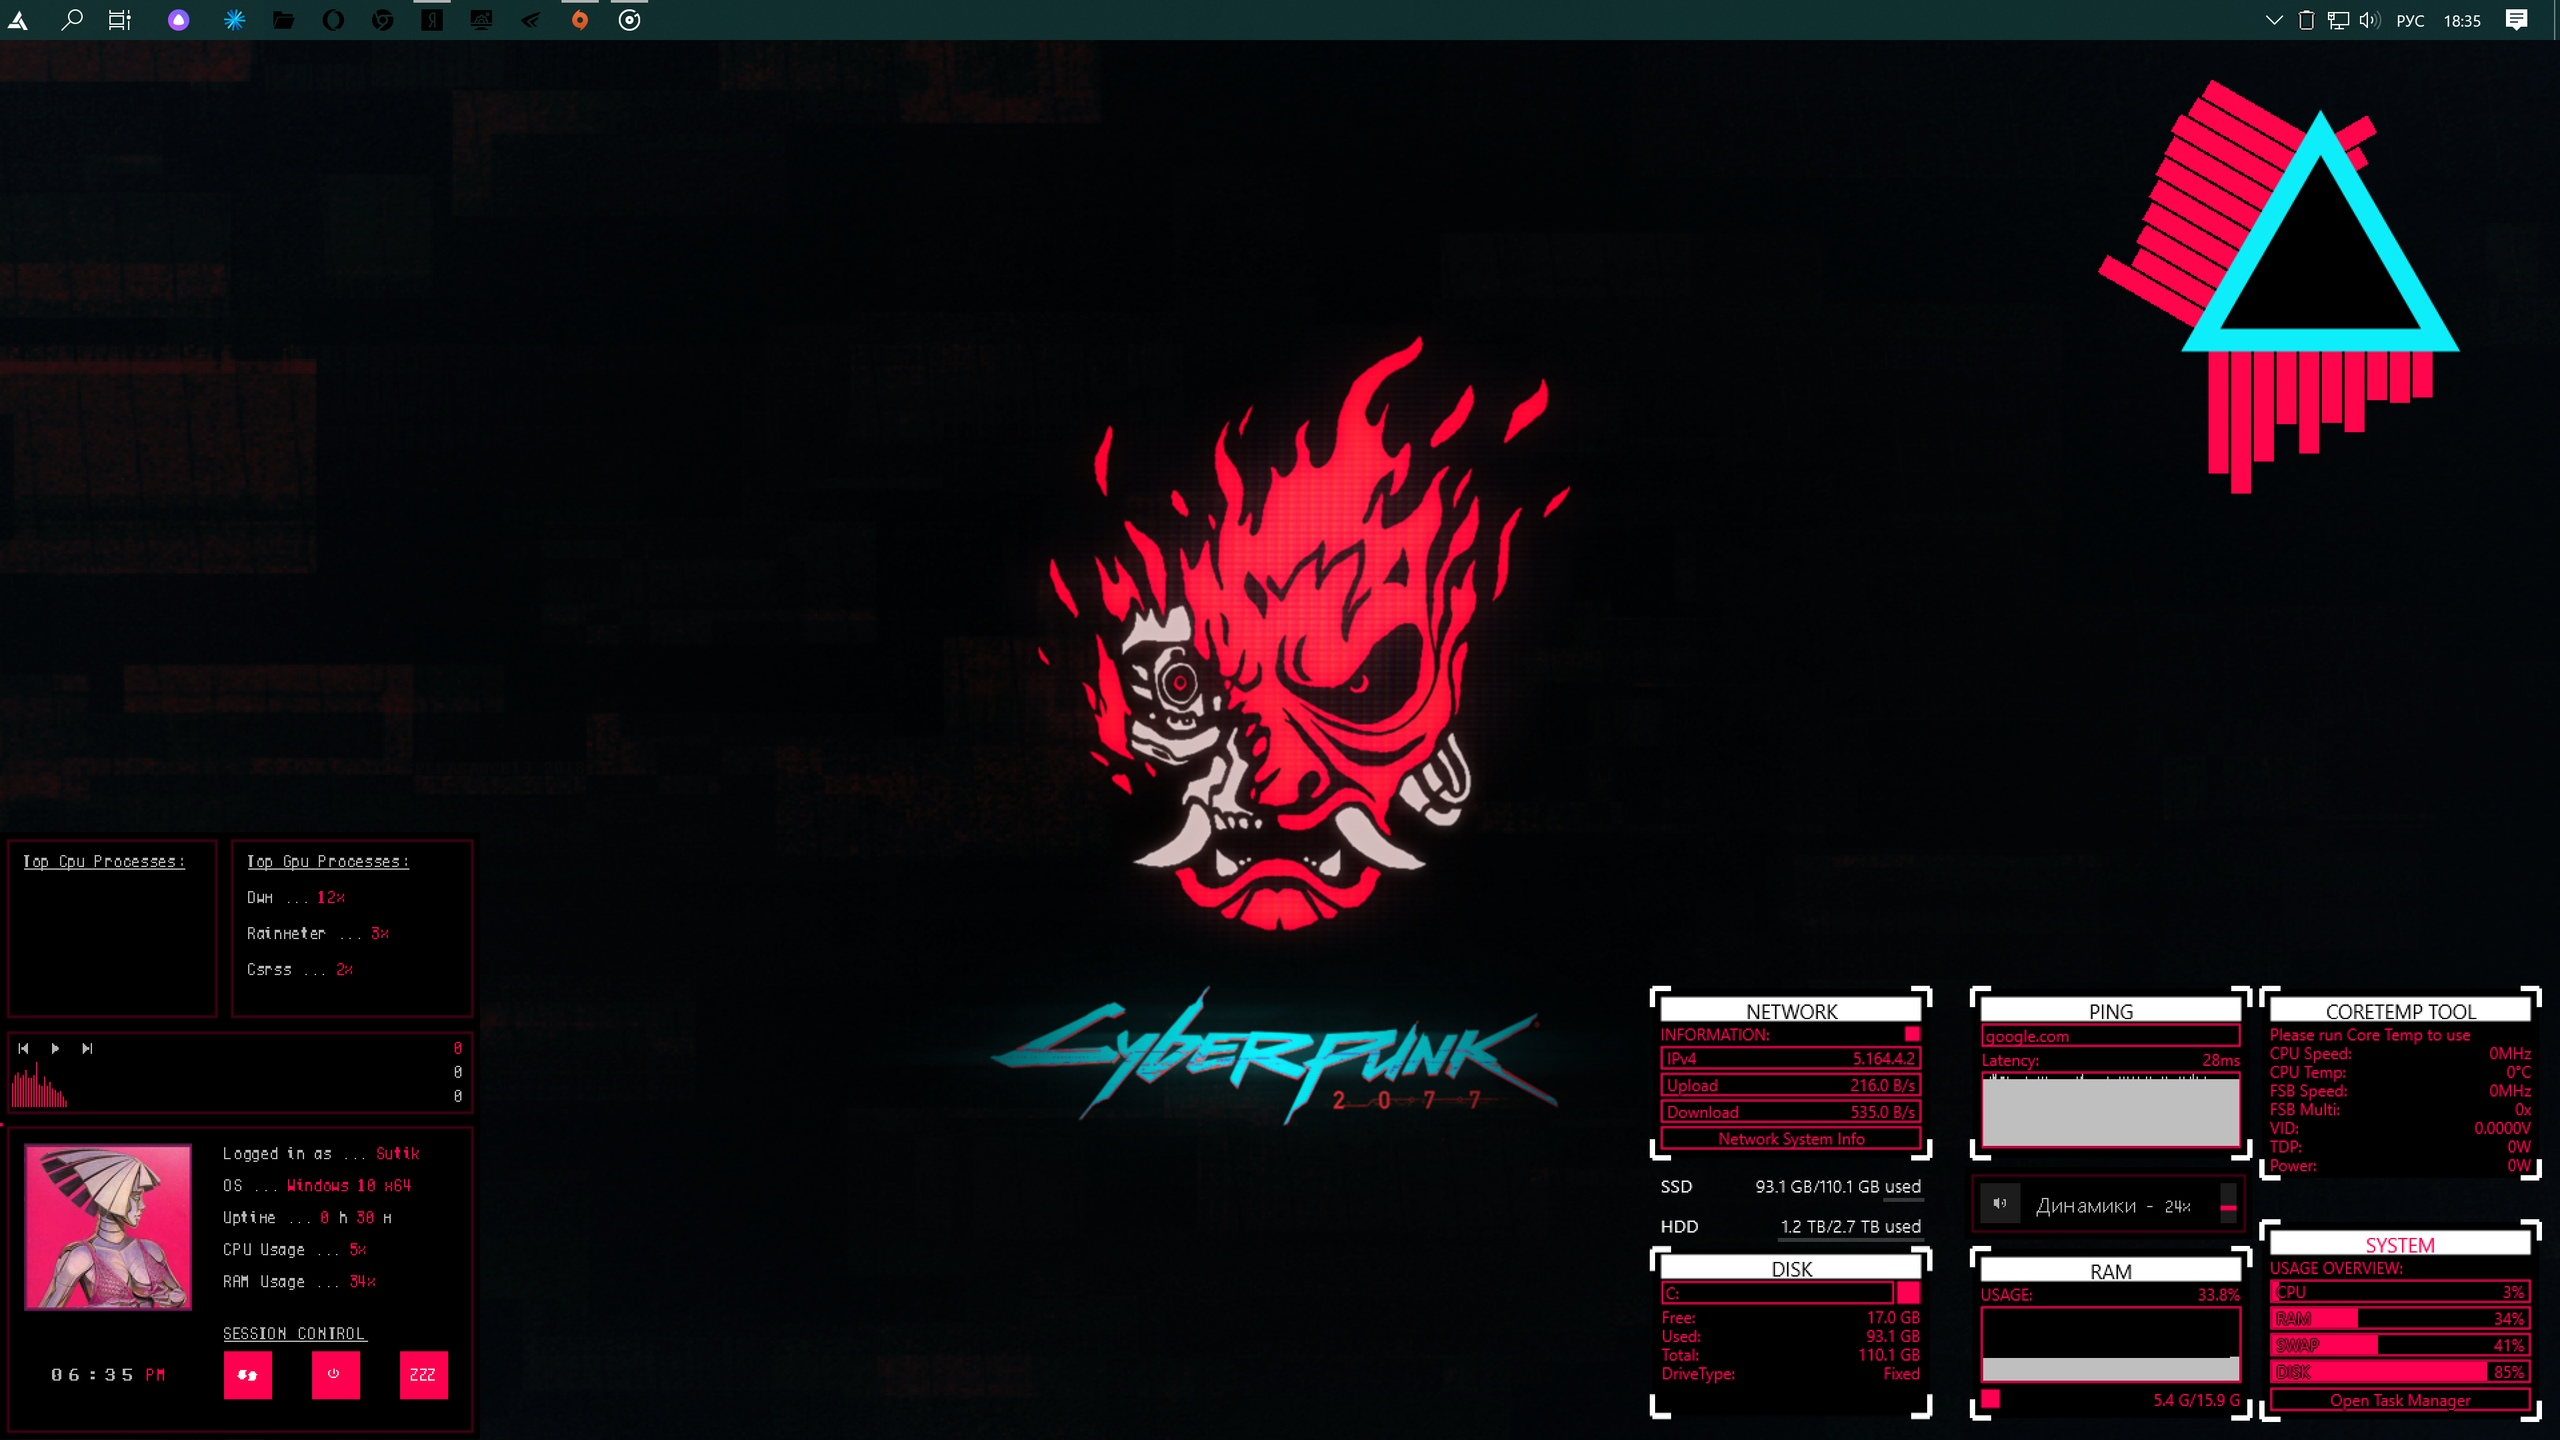This screenshot has width=2560, height=1440.
Task: Click the Csrss 2% process row
Action: tap(300, 969)
